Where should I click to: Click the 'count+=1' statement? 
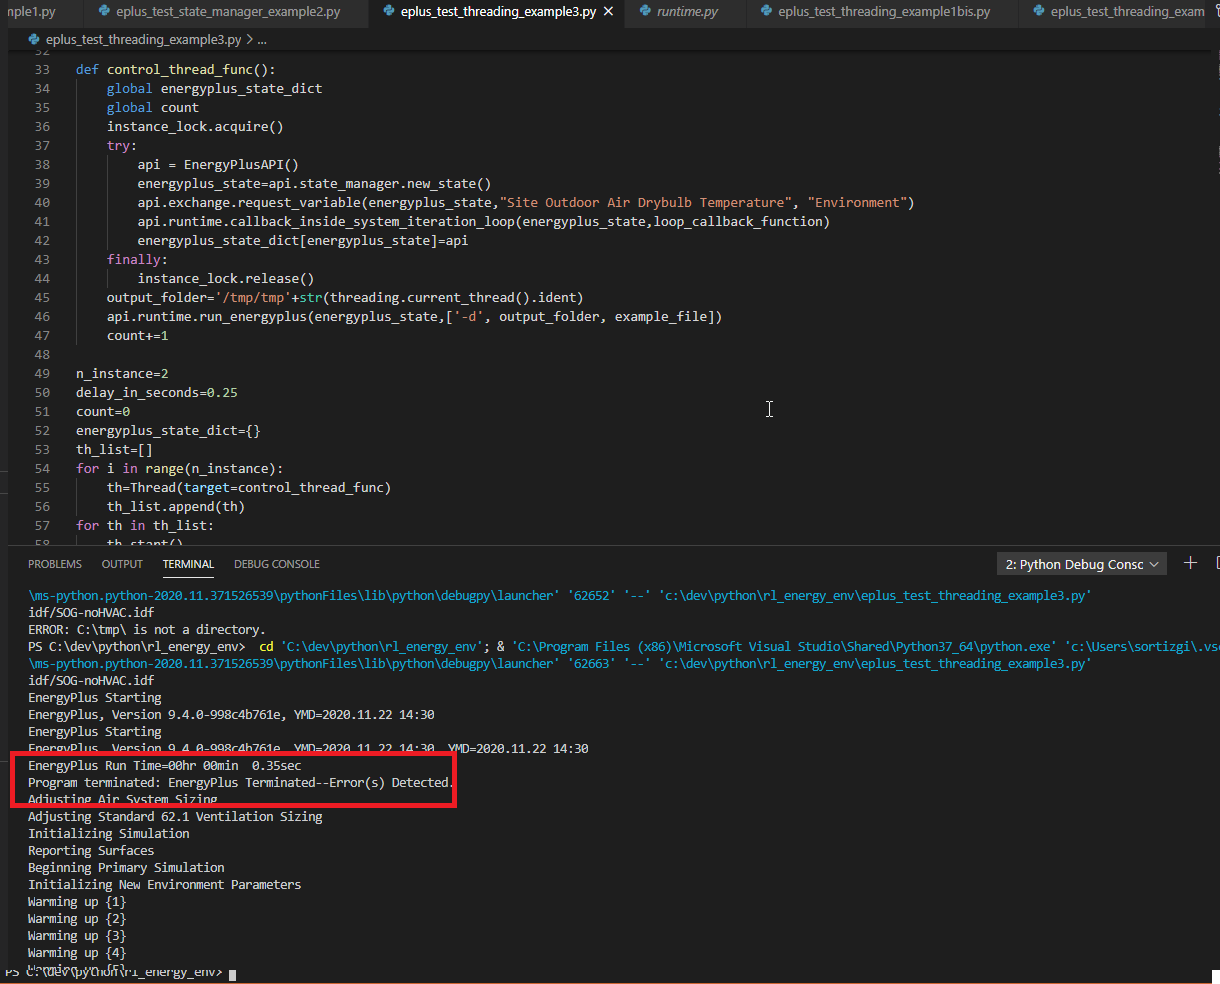(138, 336)
